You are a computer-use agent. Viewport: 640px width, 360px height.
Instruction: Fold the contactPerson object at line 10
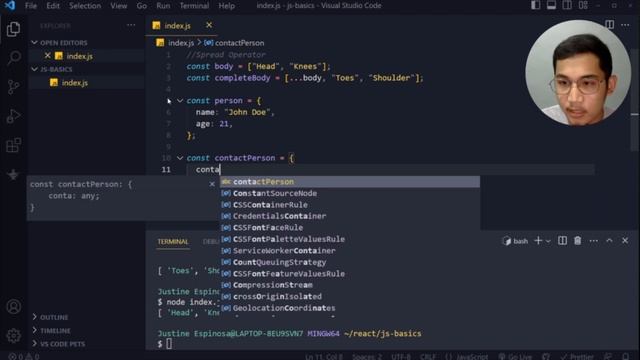[x=180, y=158]
